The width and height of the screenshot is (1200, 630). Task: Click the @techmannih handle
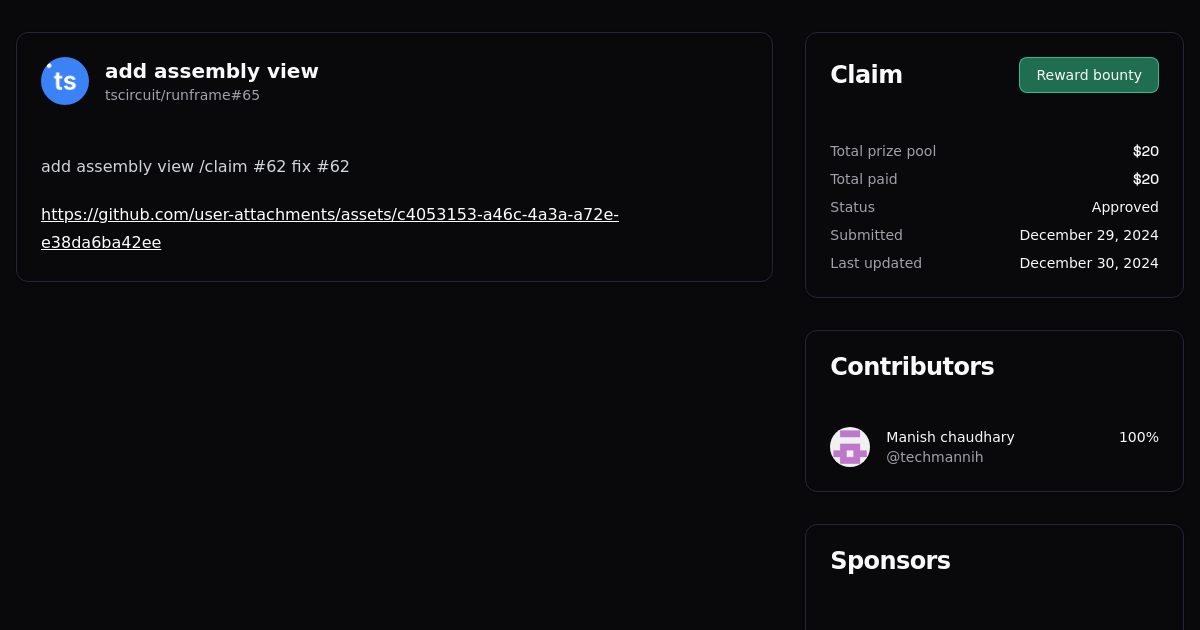[x=934, y=457]
